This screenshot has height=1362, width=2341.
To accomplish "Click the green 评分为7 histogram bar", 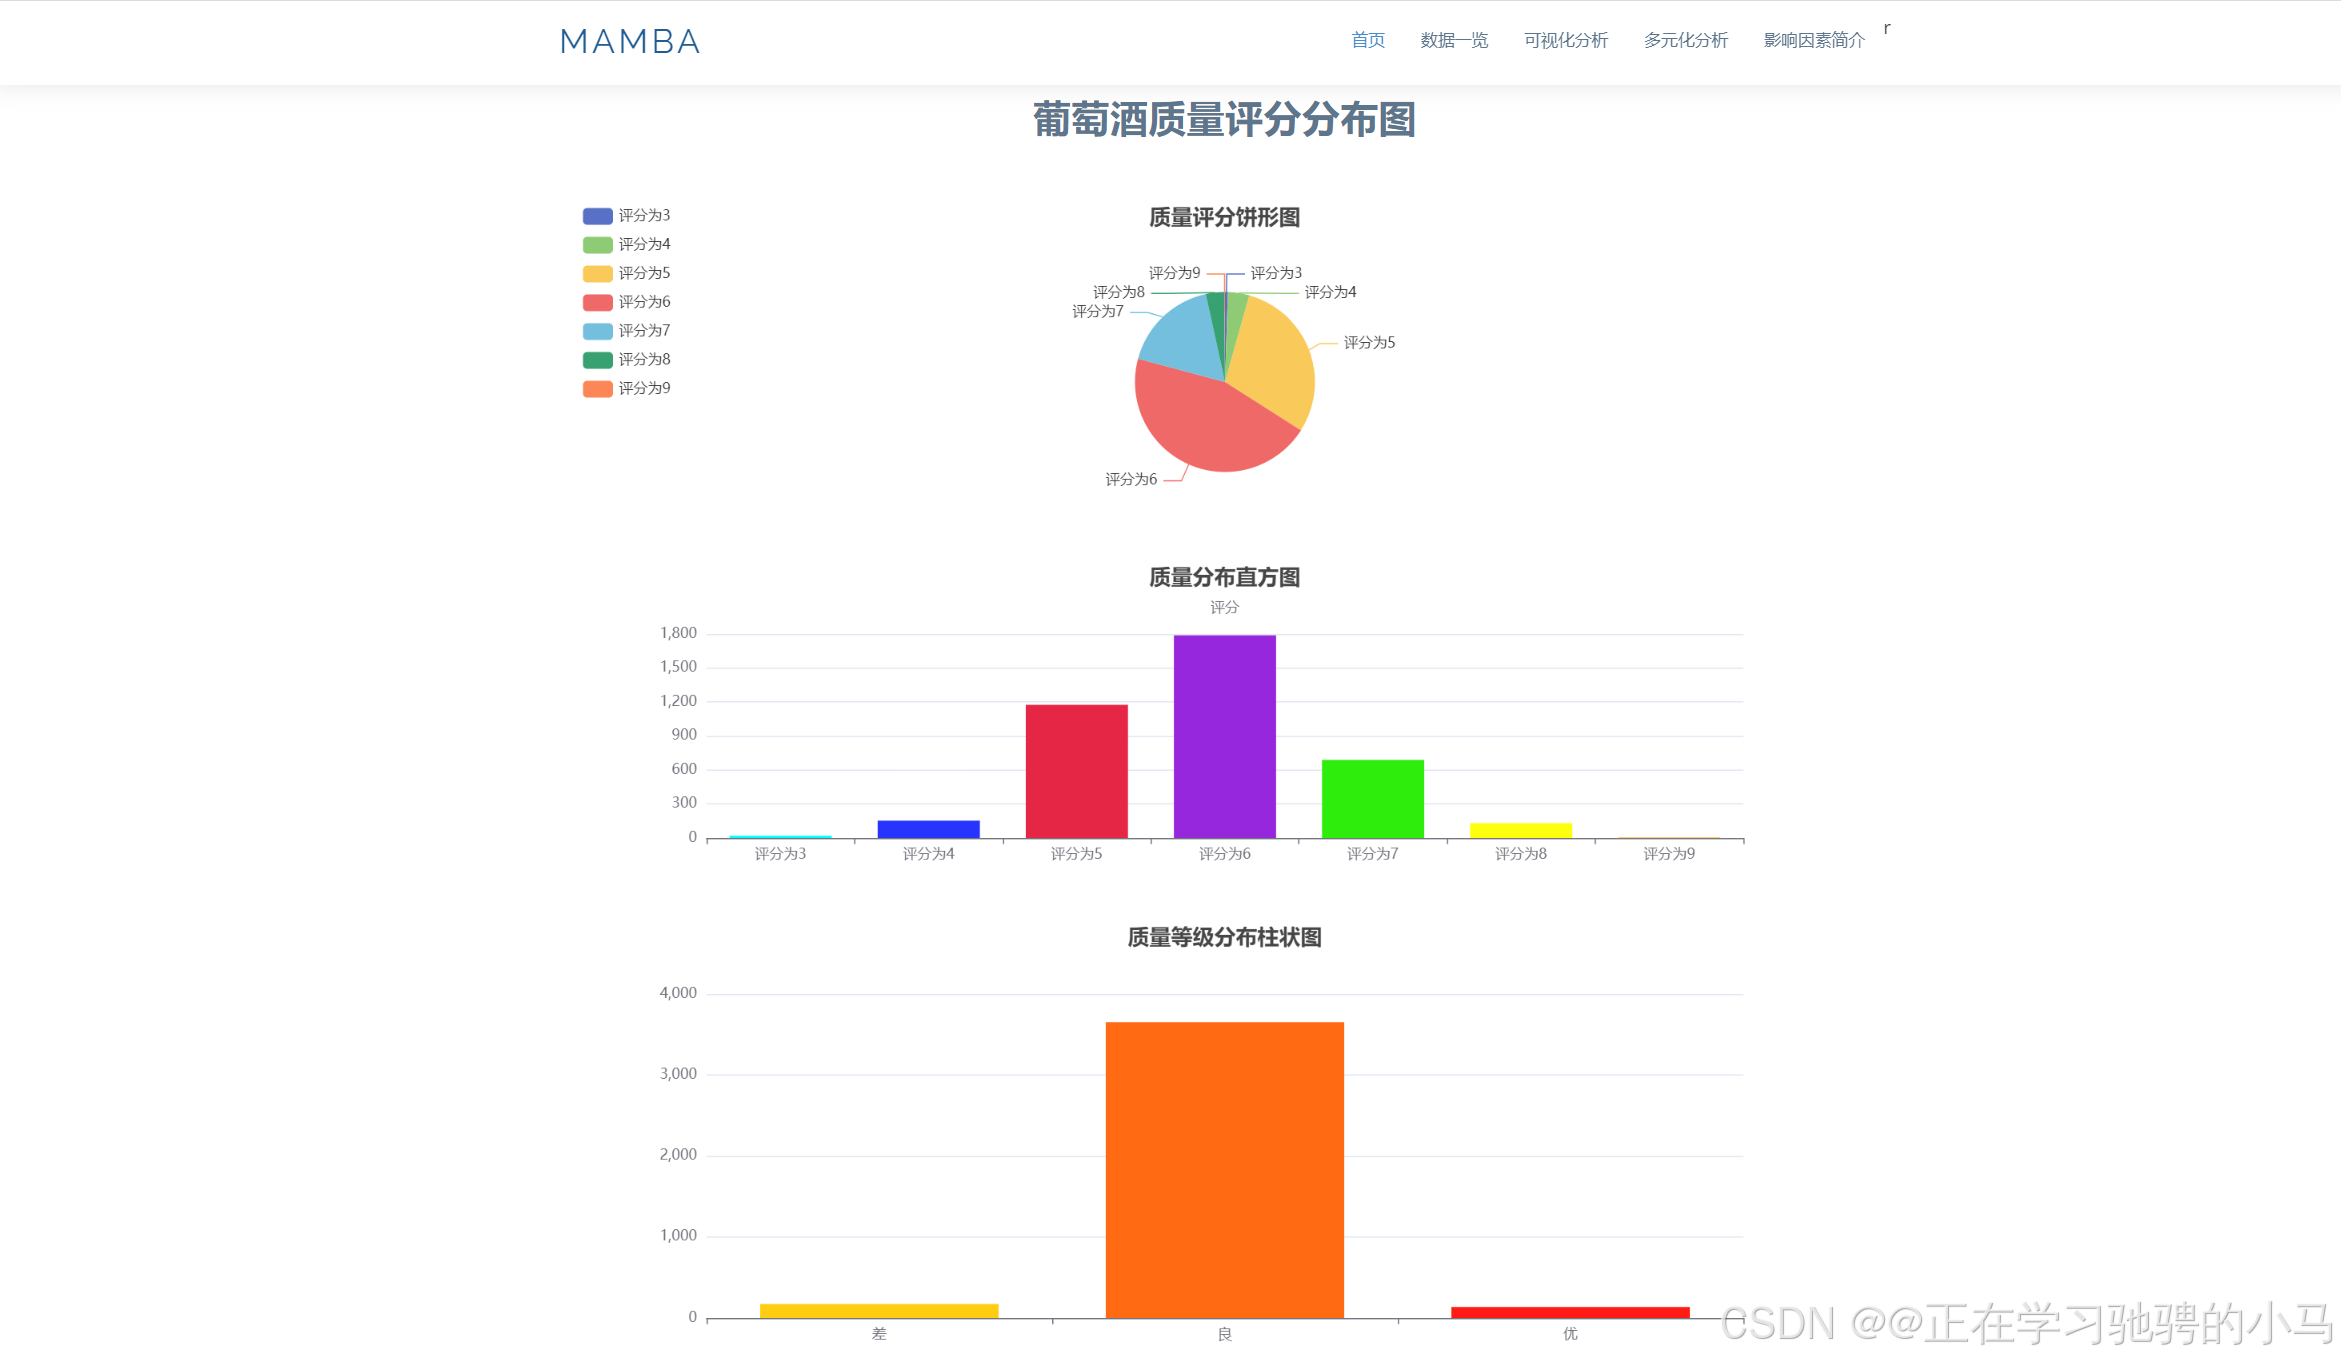I will click(x=1372, y=799).
